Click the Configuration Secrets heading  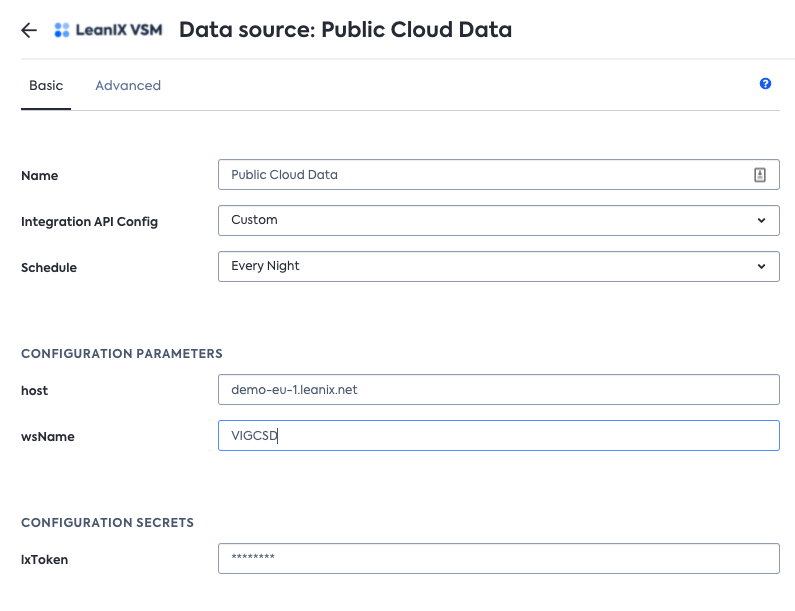pyautogui.click(x=107, y=523)
